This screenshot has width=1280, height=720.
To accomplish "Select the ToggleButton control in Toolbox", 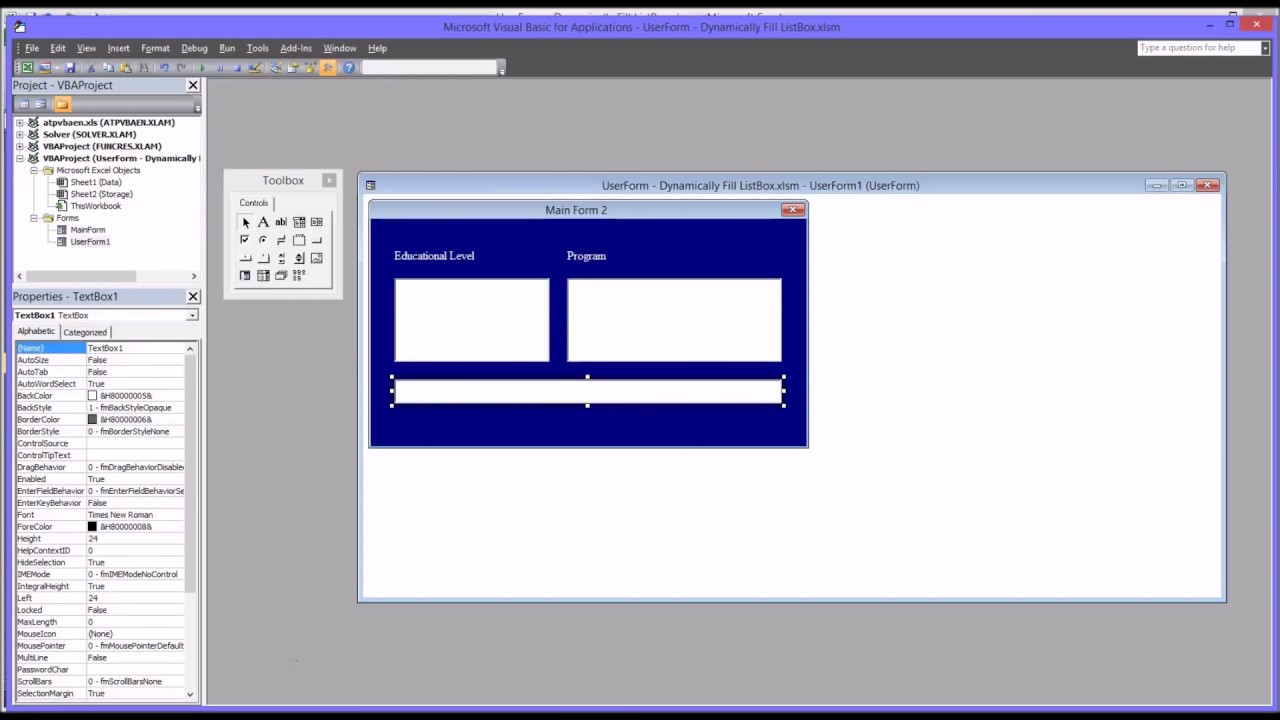I will [281, 240].
